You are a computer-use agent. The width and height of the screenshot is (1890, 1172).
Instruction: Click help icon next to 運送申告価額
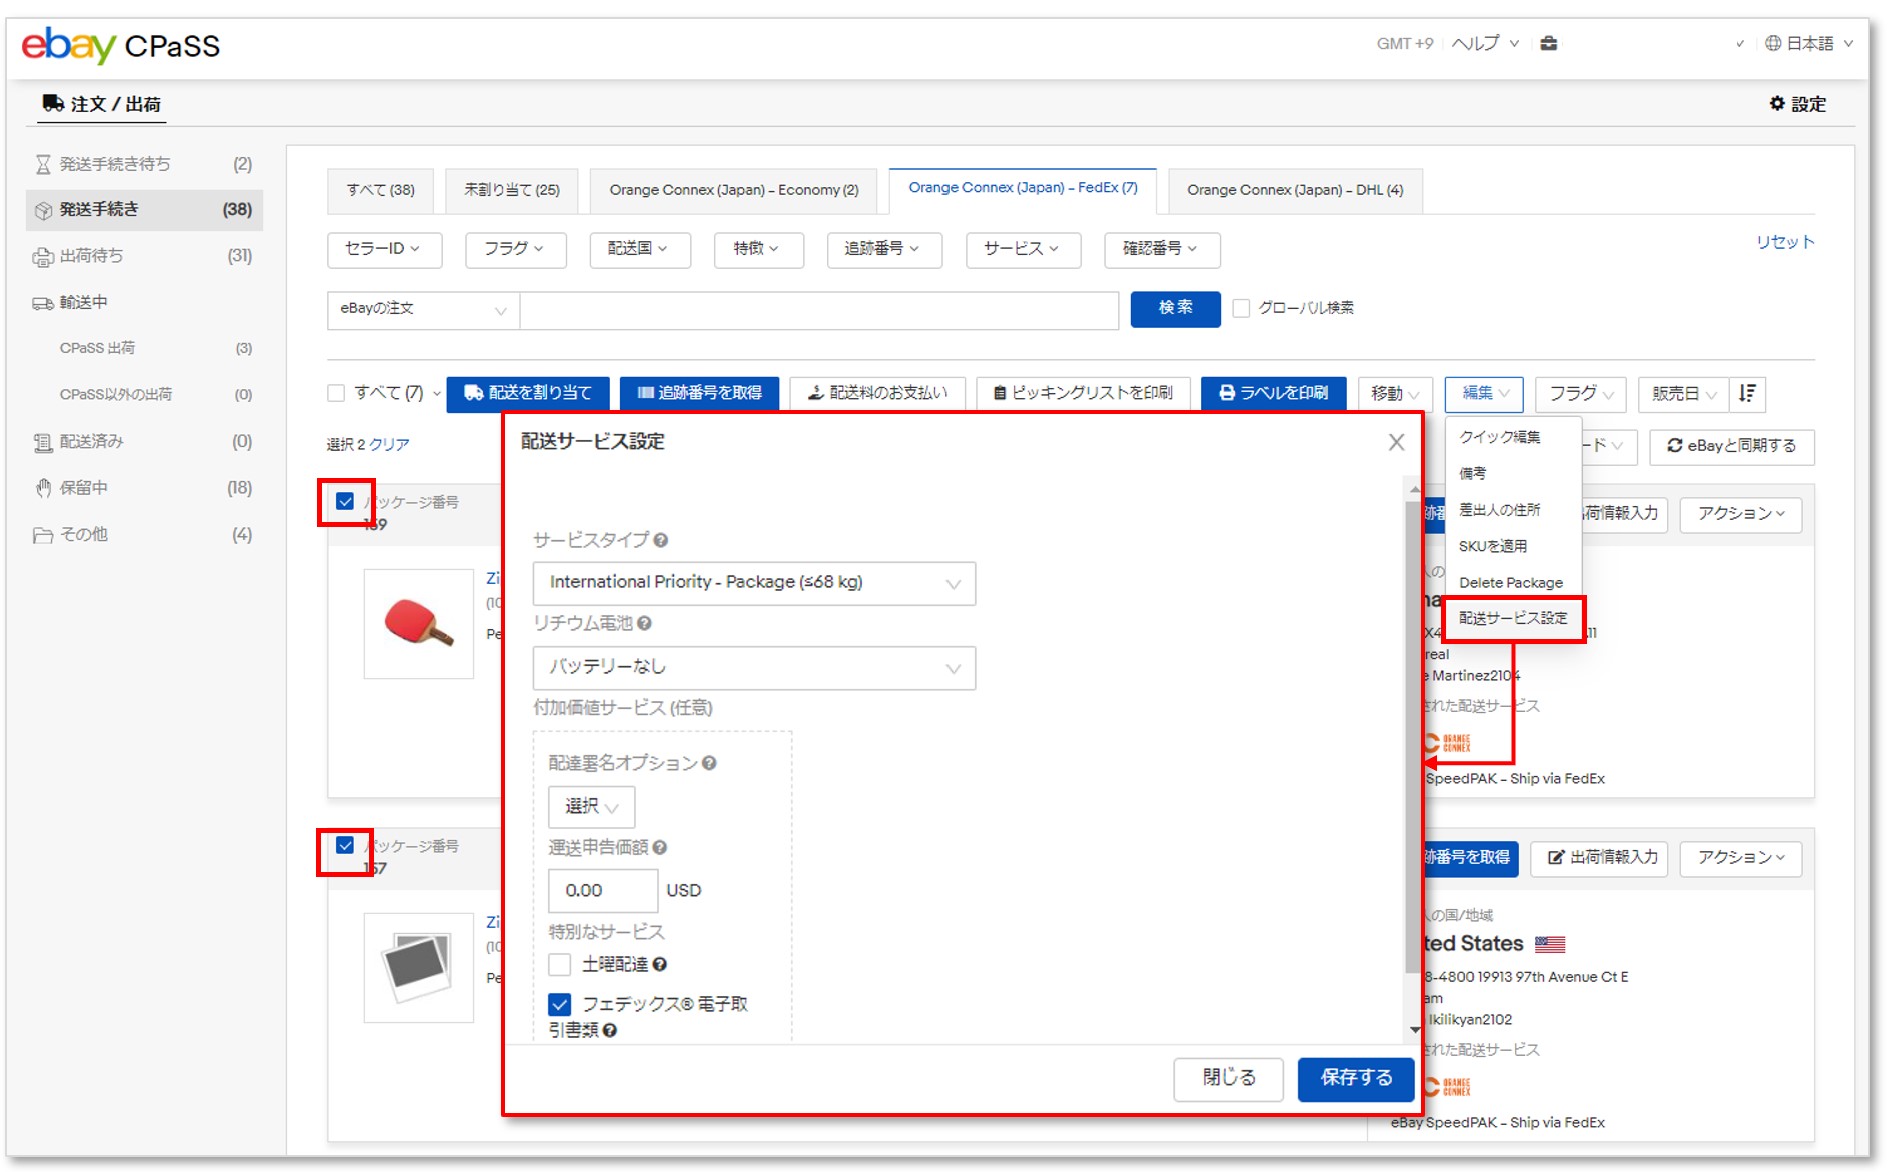(659, 847)
